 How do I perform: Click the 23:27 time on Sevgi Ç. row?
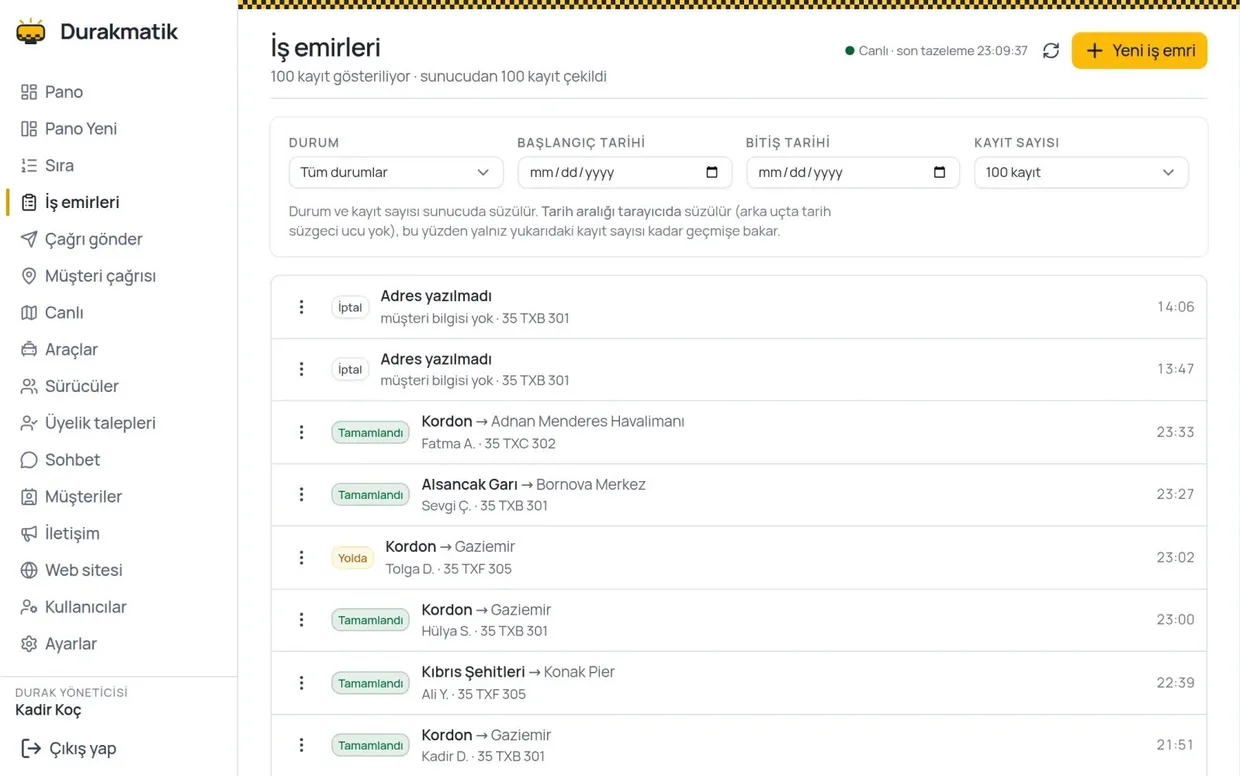coord(1175,494)
